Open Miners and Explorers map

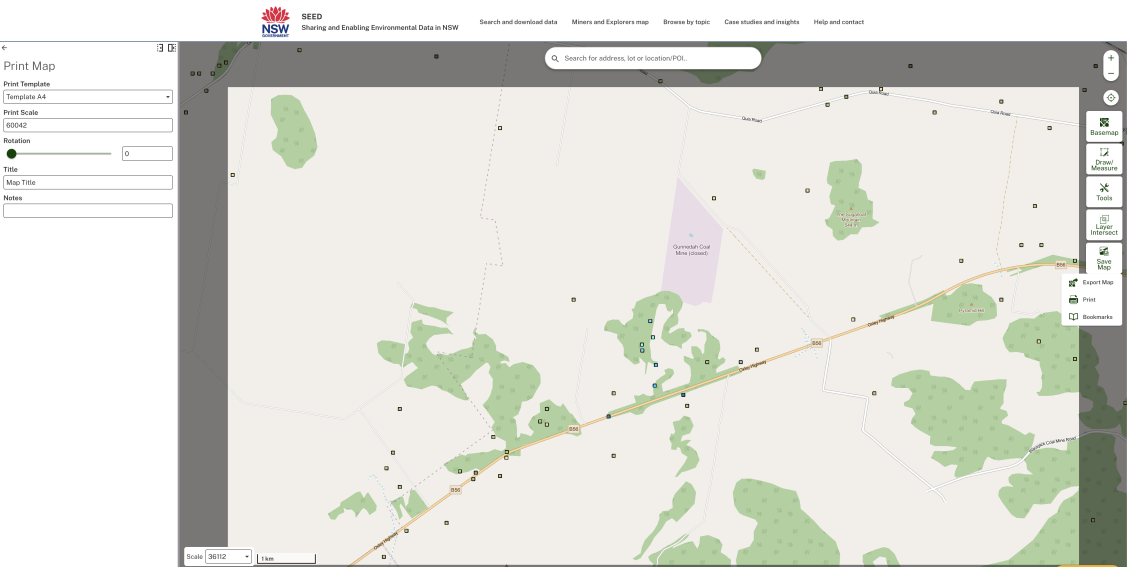point(610,22)
